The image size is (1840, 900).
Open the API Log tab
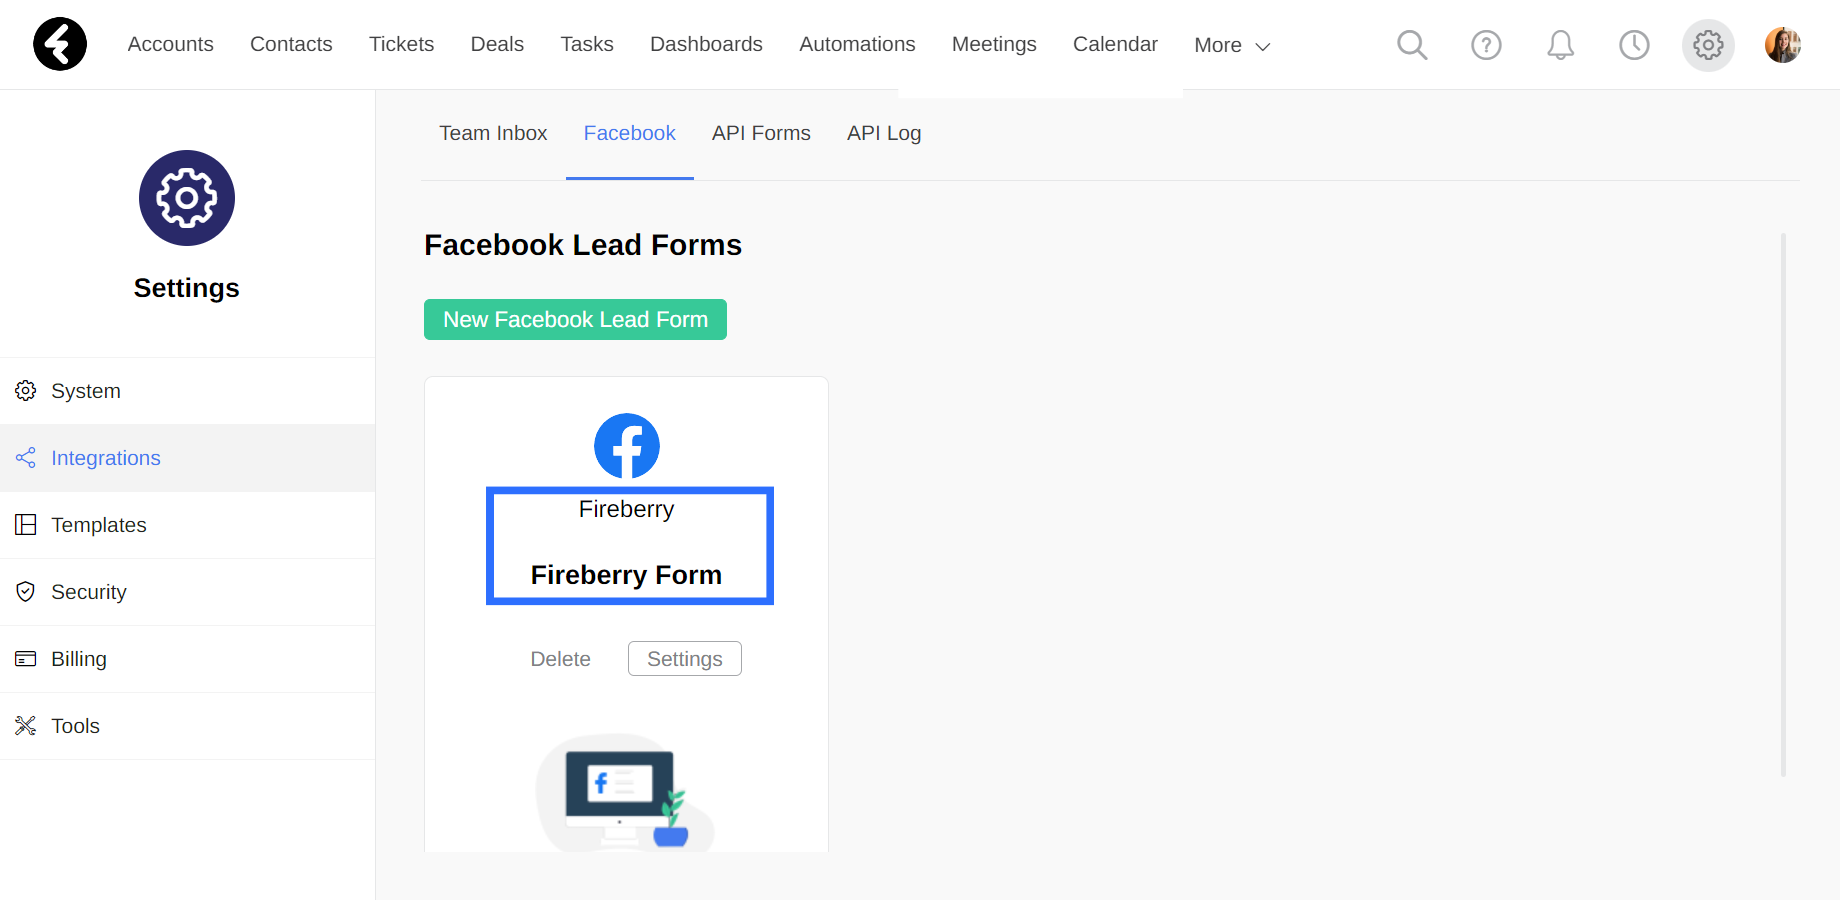click(x=884, y=133)
